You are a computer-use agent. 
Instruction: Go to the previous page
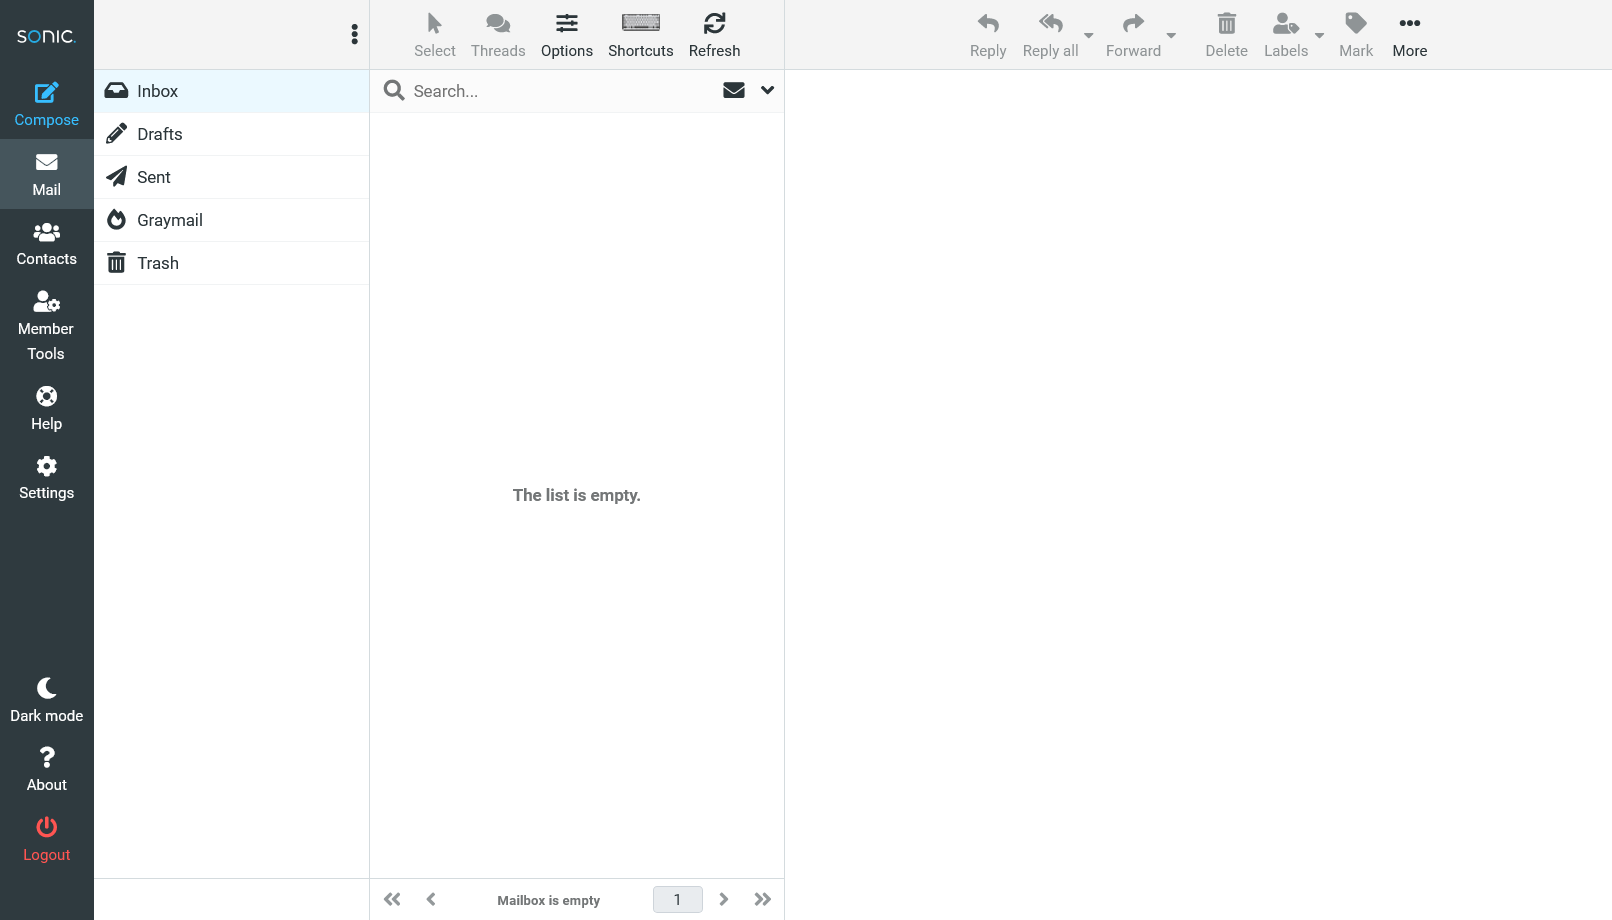pos(431,899)
